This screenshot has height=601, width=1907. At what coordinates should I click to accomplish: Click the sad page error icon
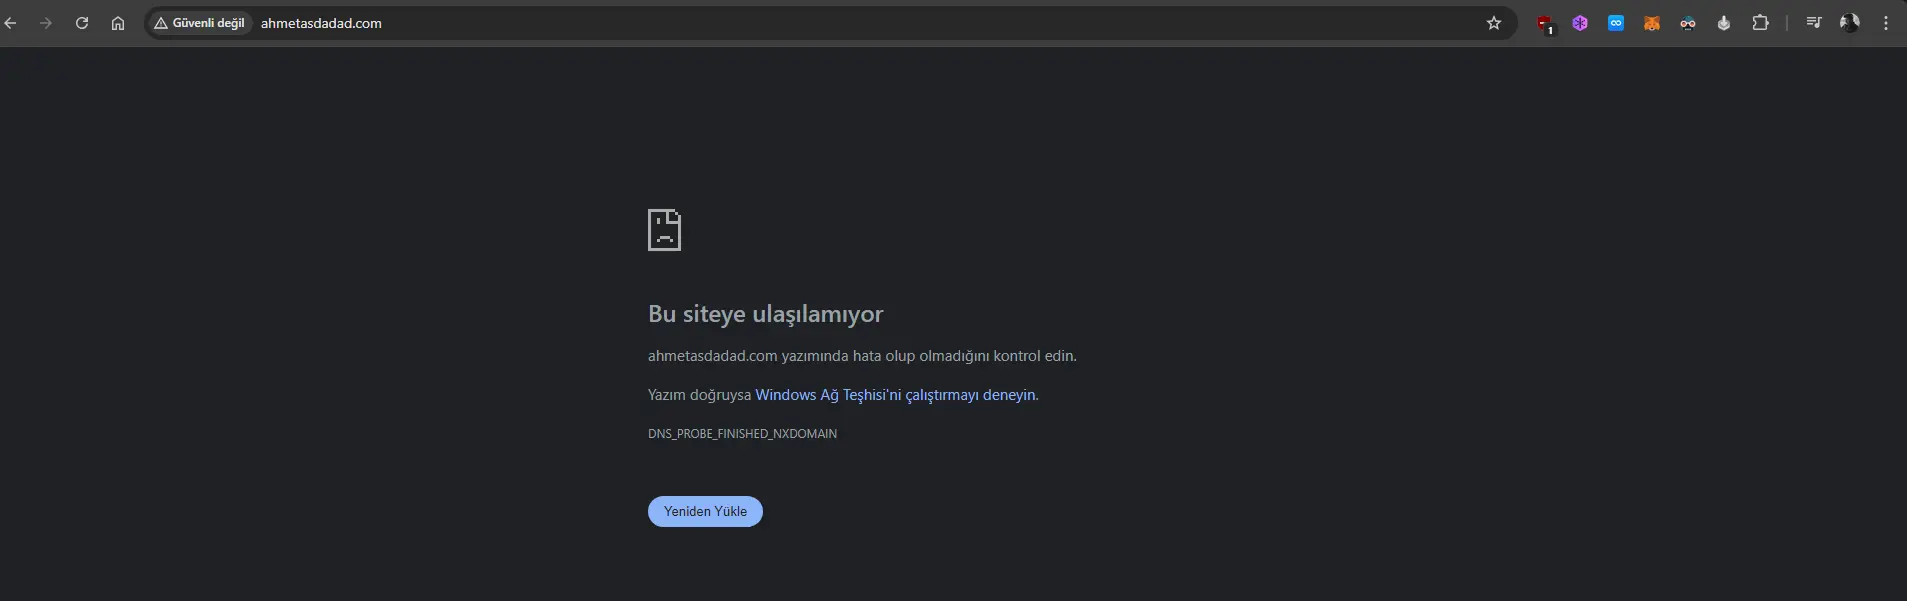pyautogui.click(x=664, y=230)
